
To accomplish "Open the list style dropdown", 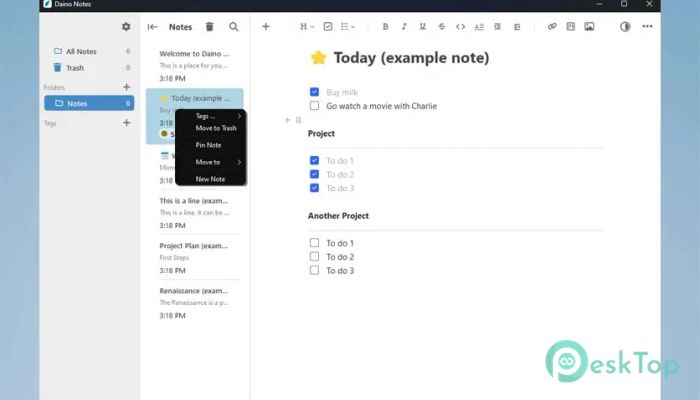I will point(349,26).
